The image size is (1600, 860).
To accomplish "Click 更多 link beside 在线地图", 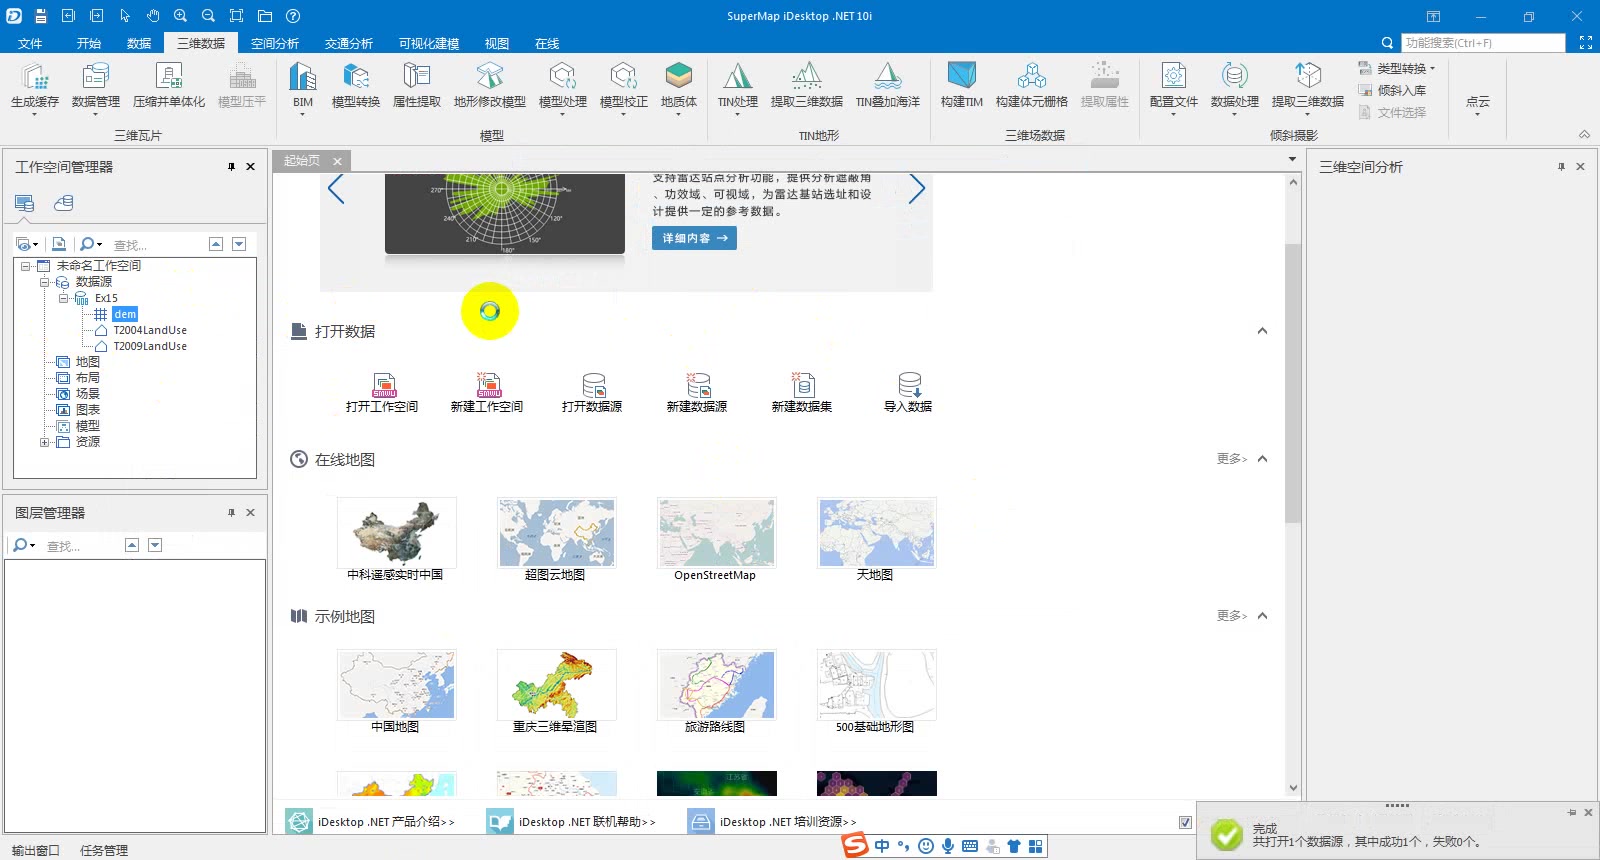I will point(1231,459).
